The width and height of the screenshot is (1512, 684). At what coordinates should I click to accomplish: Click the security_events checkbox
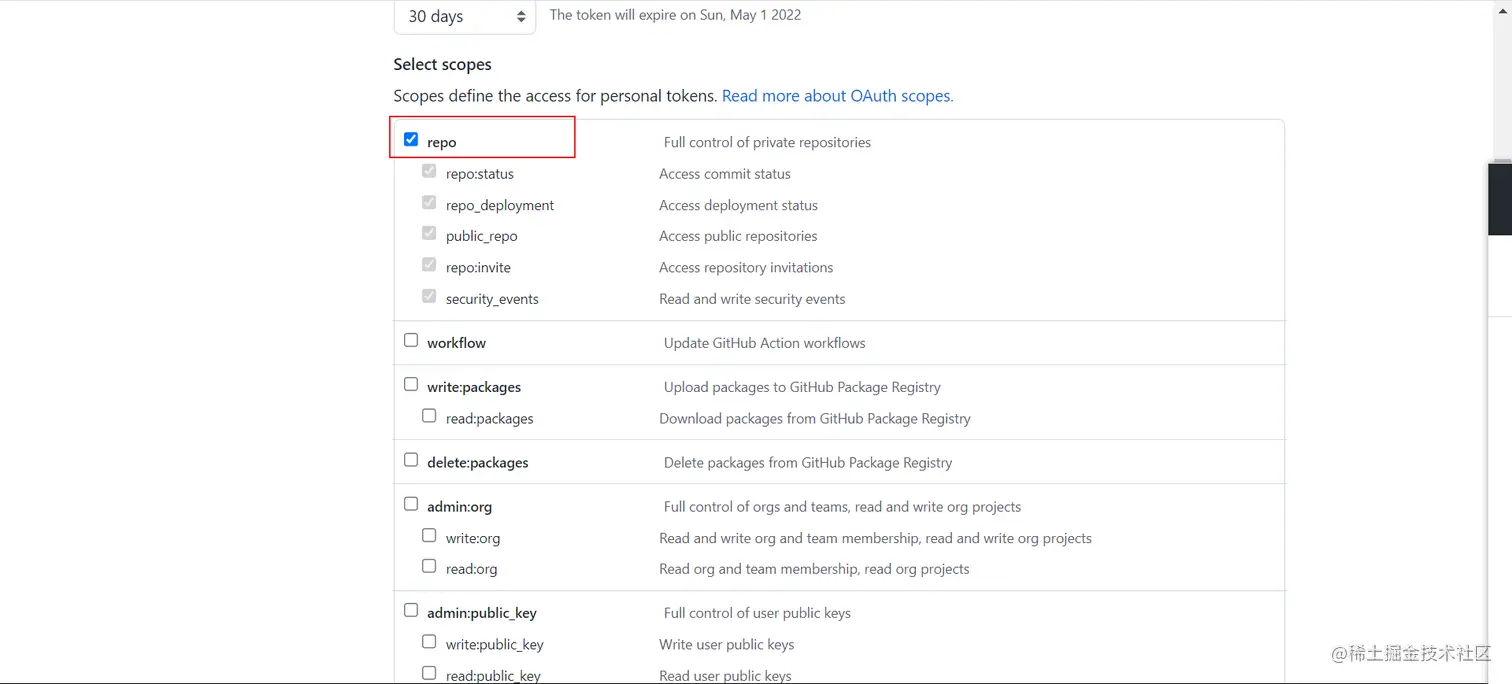(x=429, y=297)
